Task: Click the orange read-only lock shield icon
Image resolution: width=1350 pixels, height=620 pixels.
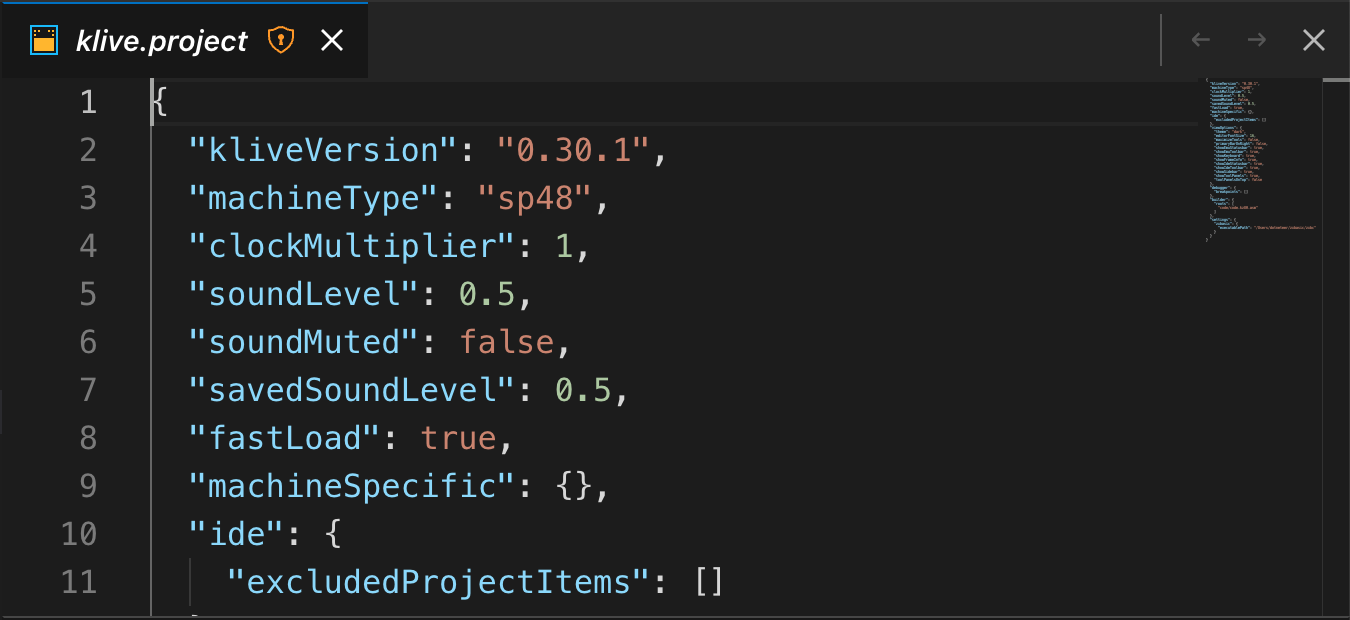Action: point(281,40)
